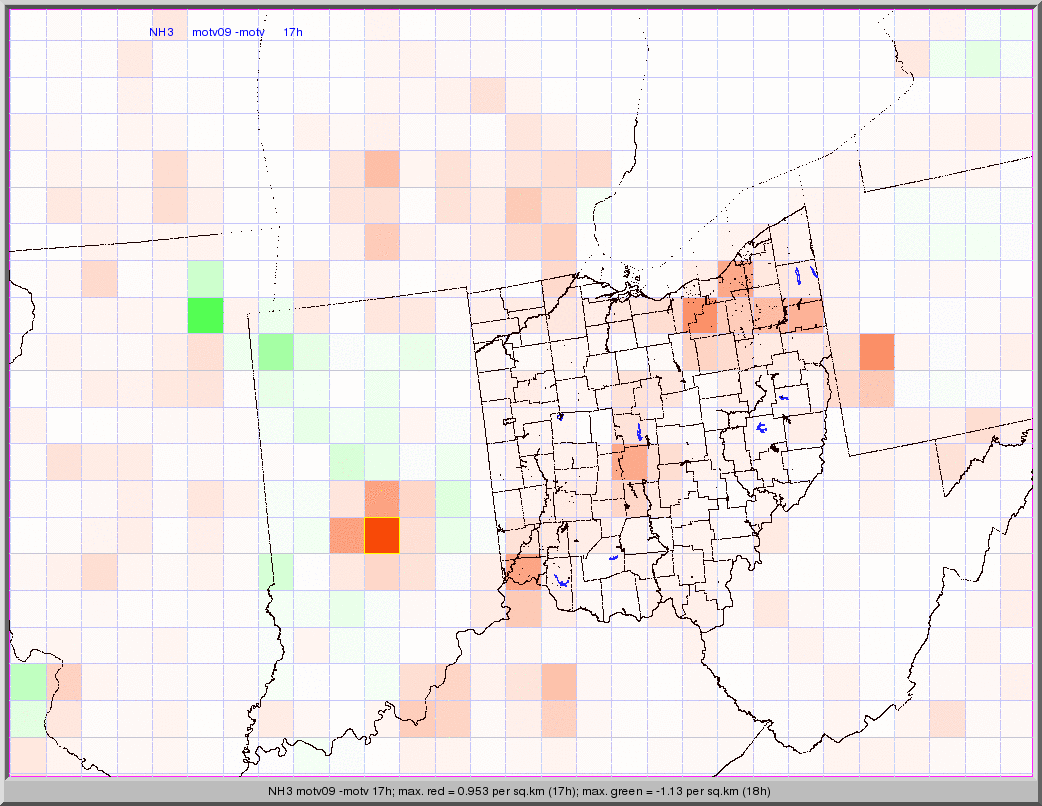Click the blue lake marker in central Ohio
Screen dimensions: 1042x806
tap(640, 432)
